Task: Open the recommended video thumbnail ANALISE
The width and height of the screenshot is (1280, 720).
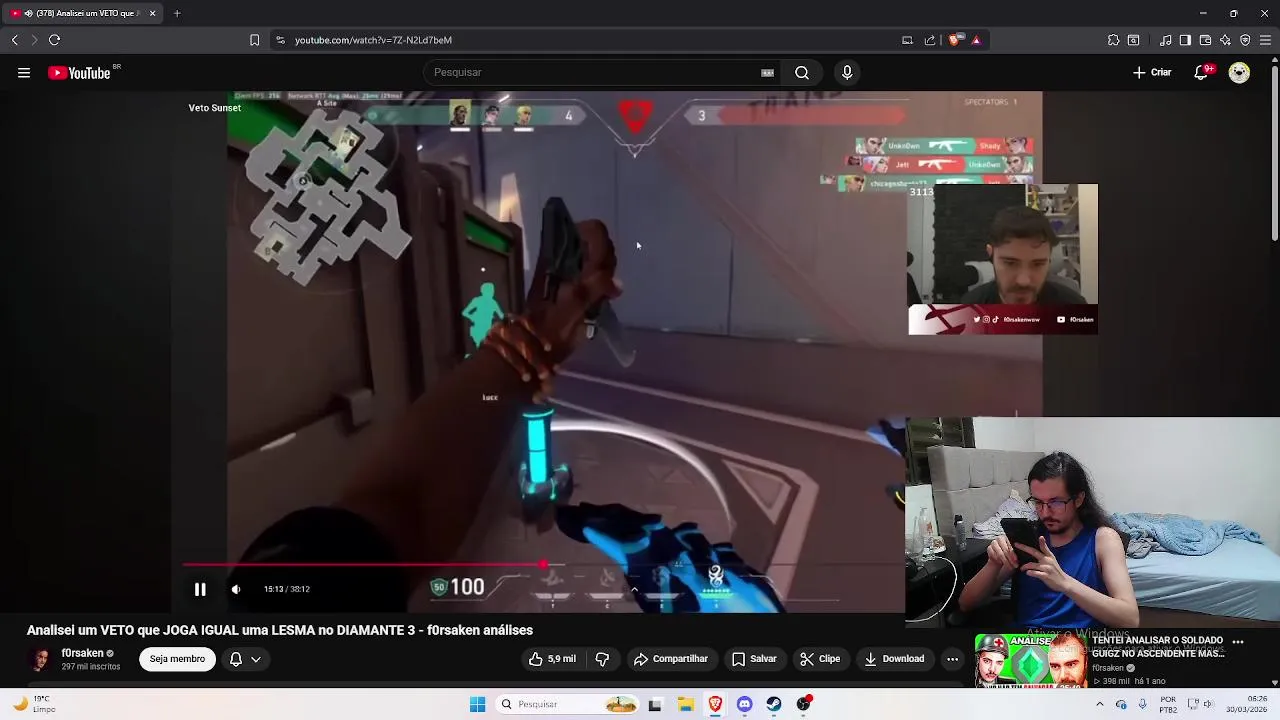Action: point(1030,660)
